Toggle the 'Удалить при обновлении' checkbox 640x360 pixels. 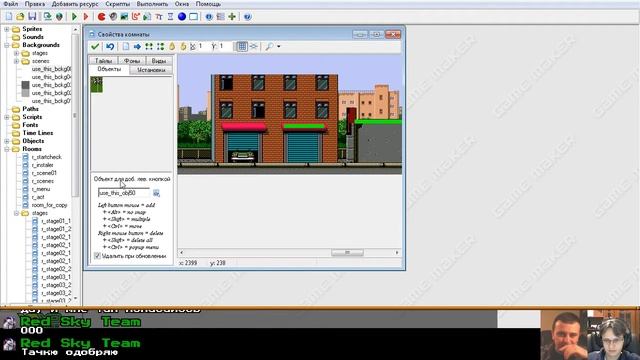[97, 256]
